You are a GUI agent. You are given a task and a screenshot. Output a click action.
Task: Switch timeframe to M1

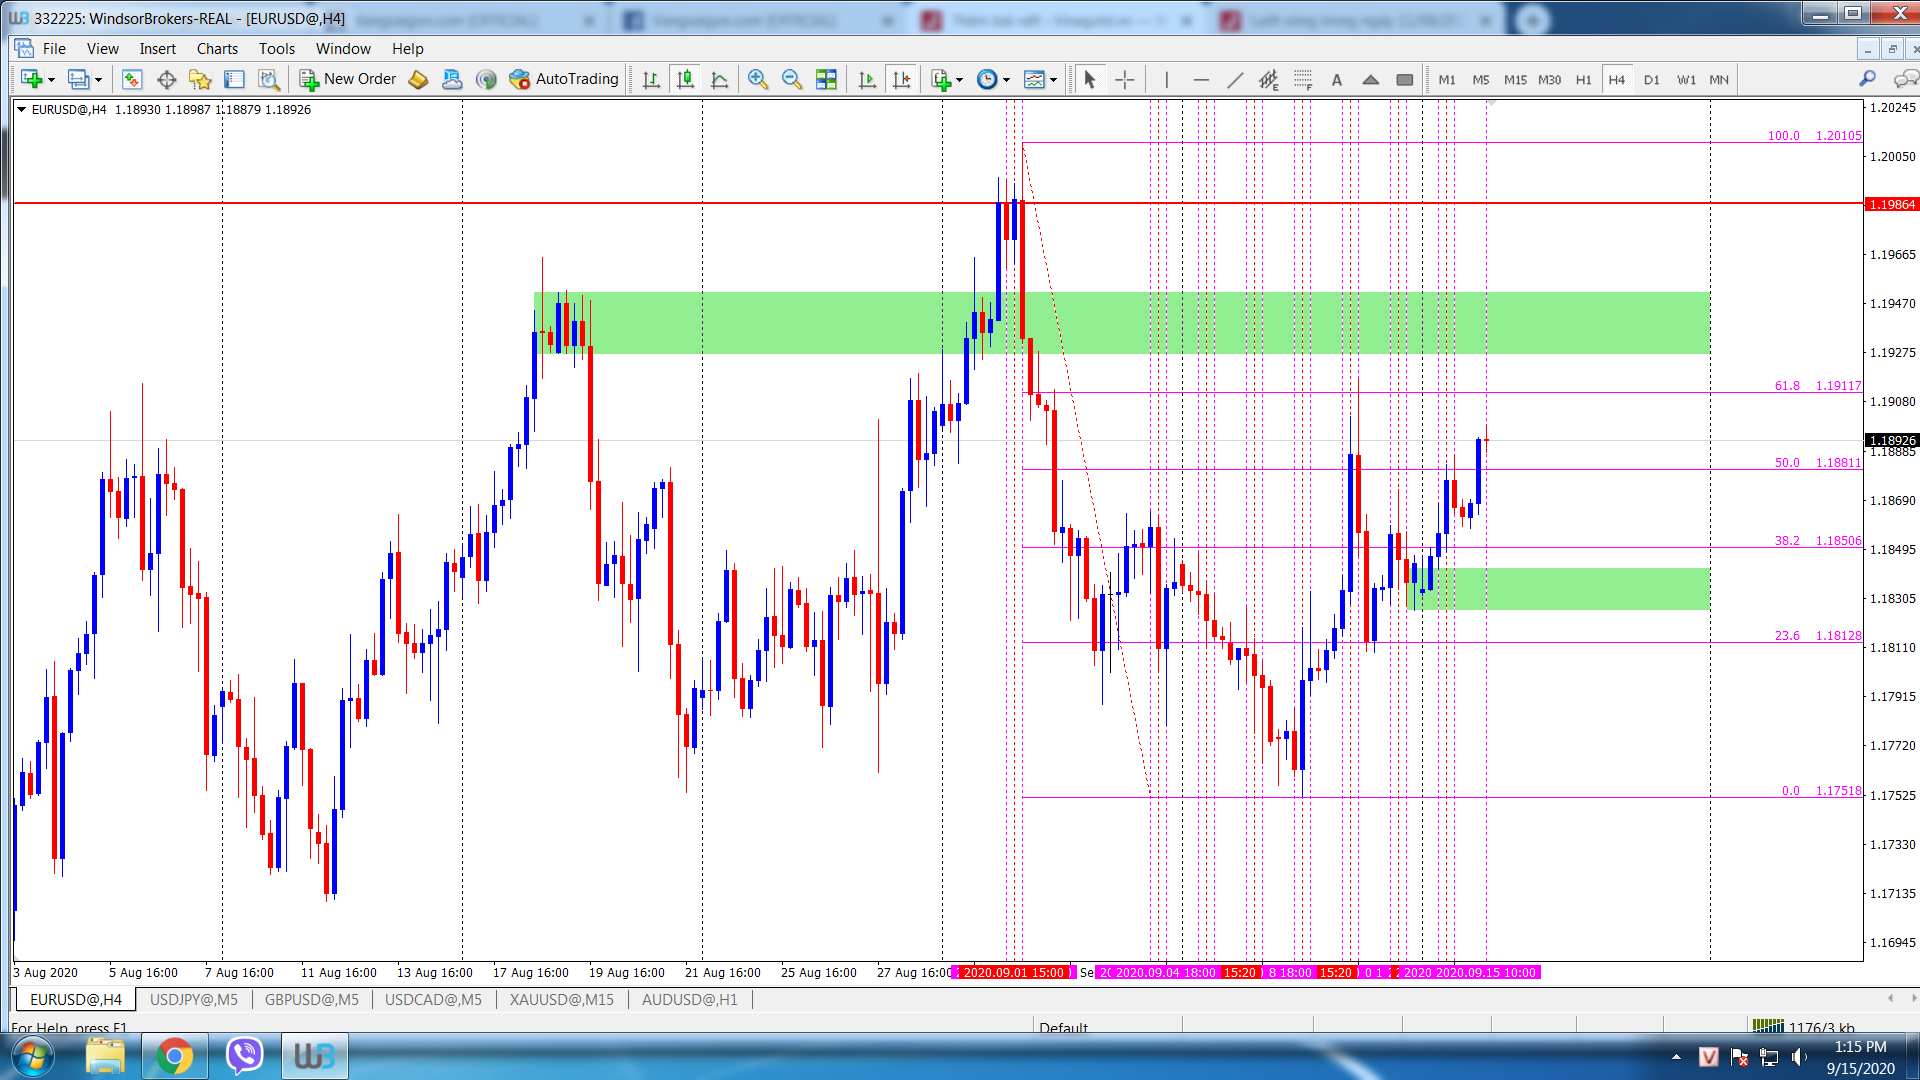click(x=1447, y=79)
